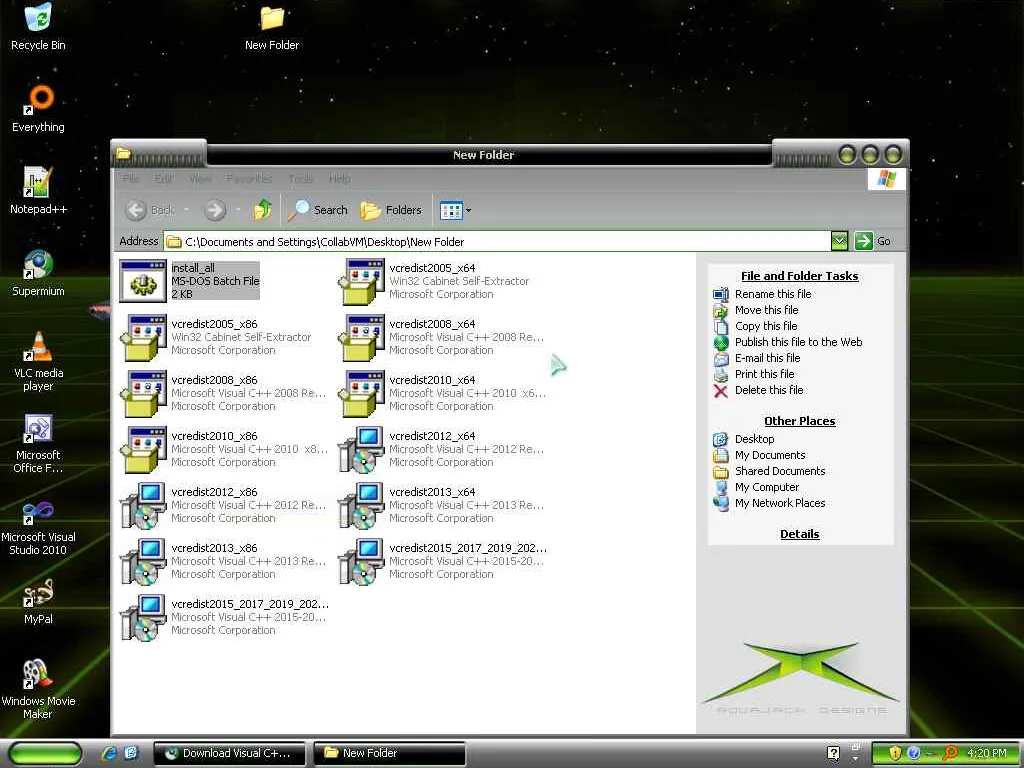Image resolution: width=1024 pixels, height=768 pixels.
Task: Select the vcredist2008_x64 installer icon
Action: (x=361, y=337)
